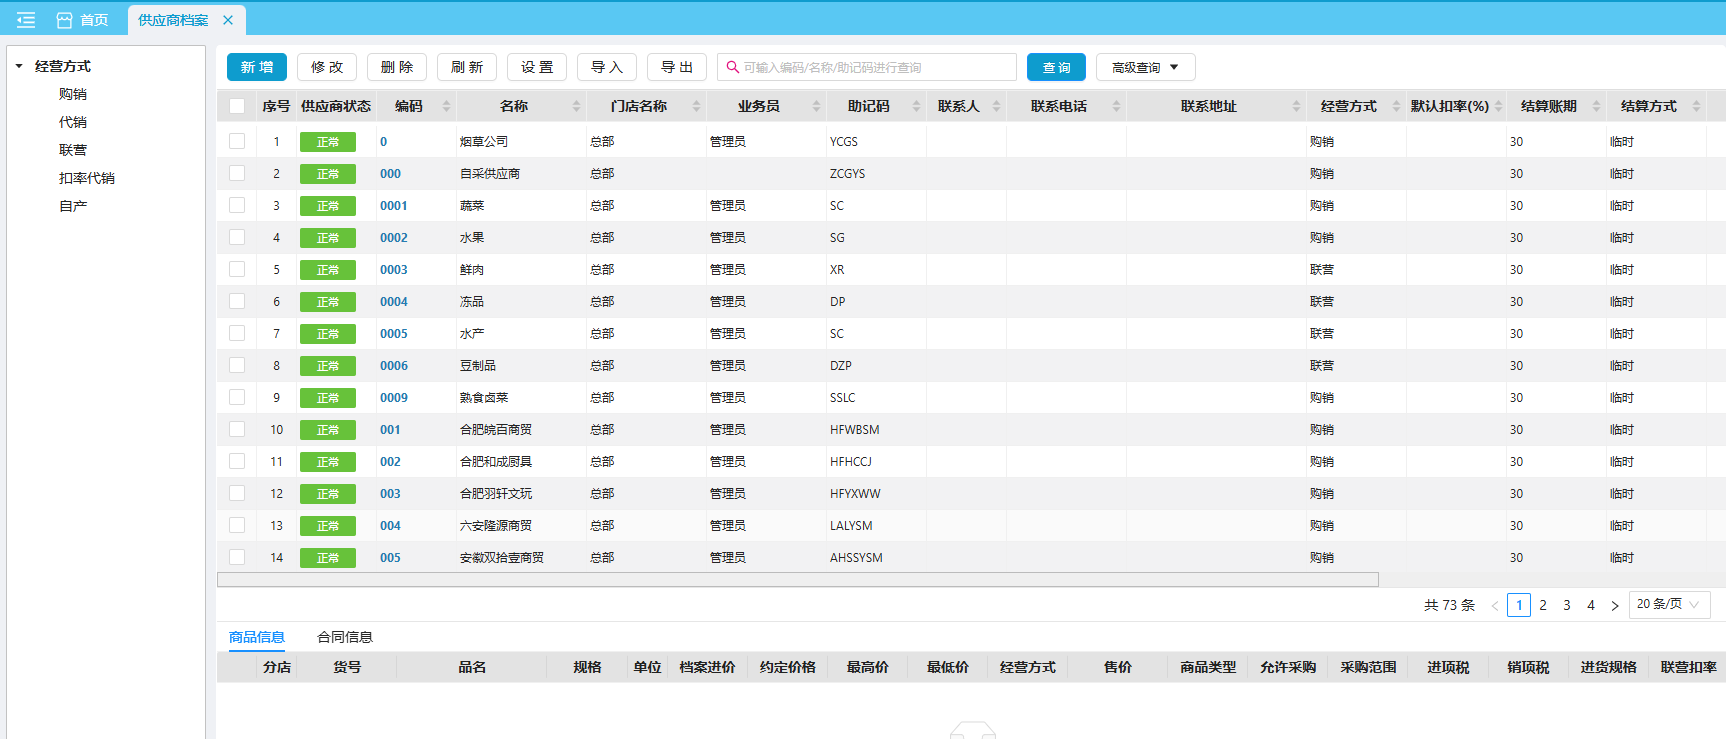Close the 供应商档案 tab
Viewport: 1726px width, 739px height.
pyautogui.click(x=228, y=20)
